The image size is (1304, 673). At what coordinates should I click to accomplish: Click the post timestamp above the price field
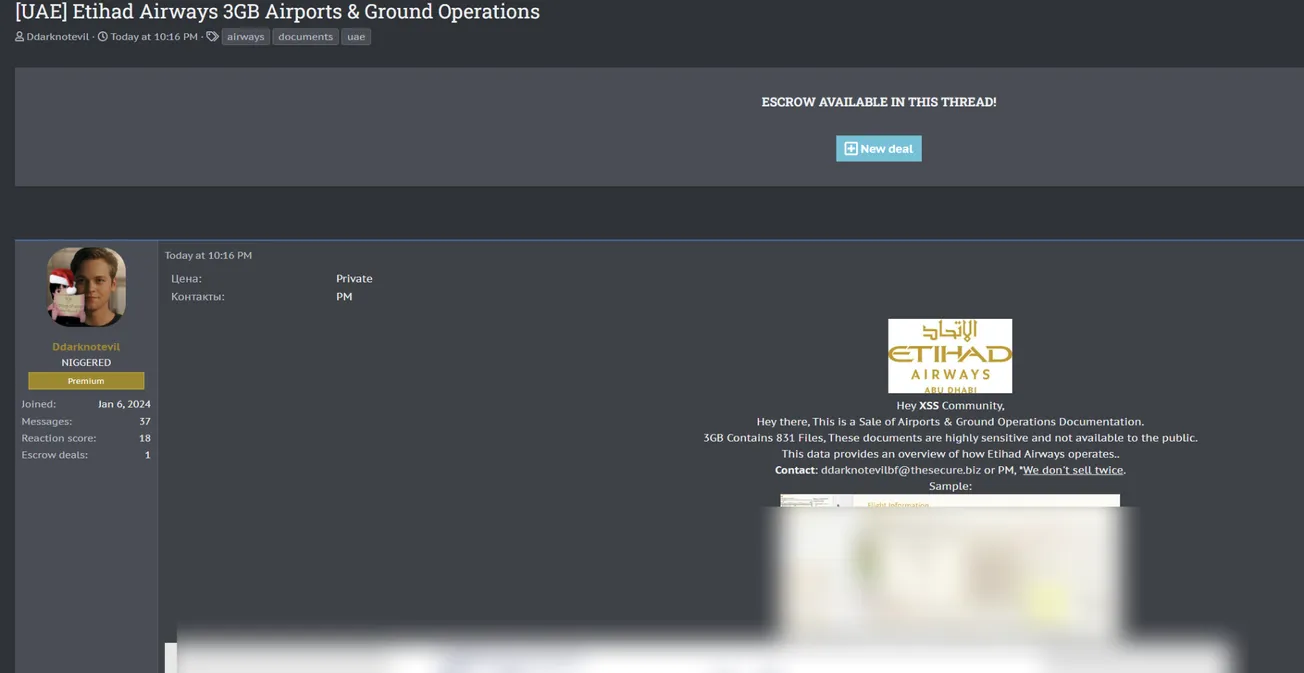coord(208,256)
